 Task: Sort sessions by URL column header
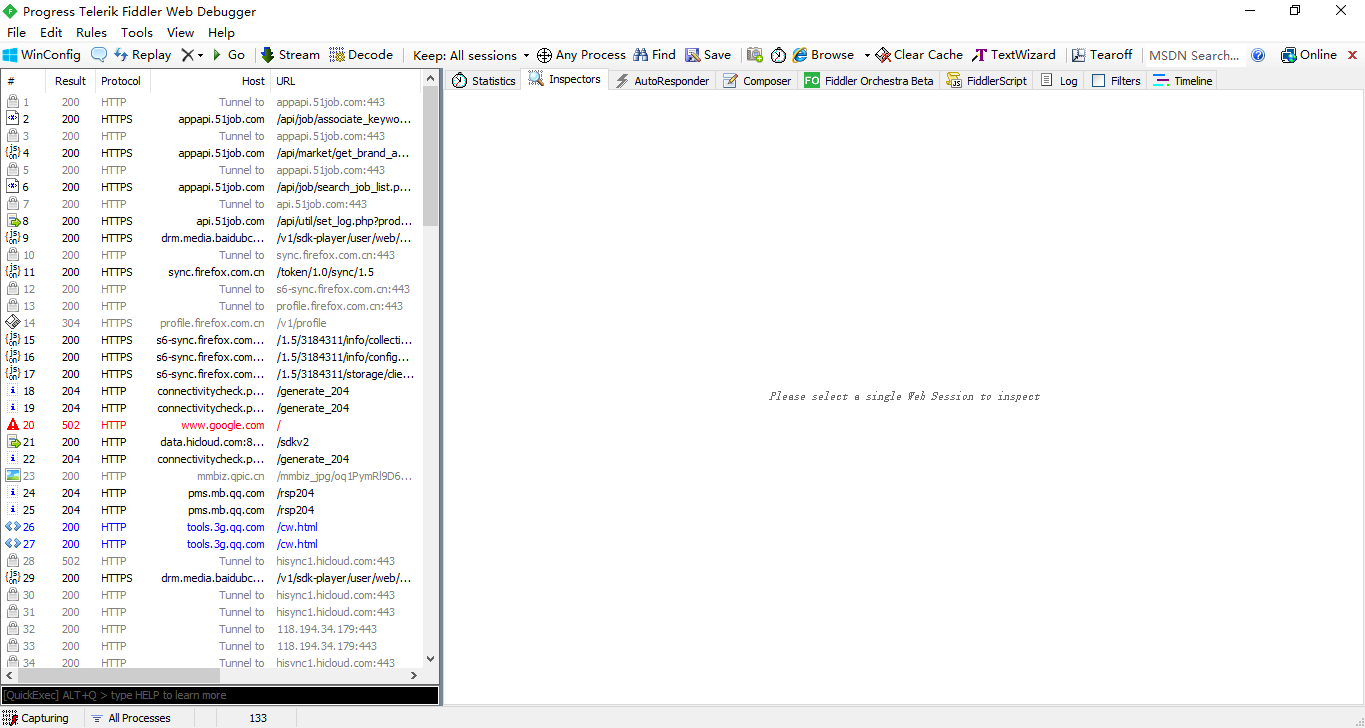pos(346,81)
